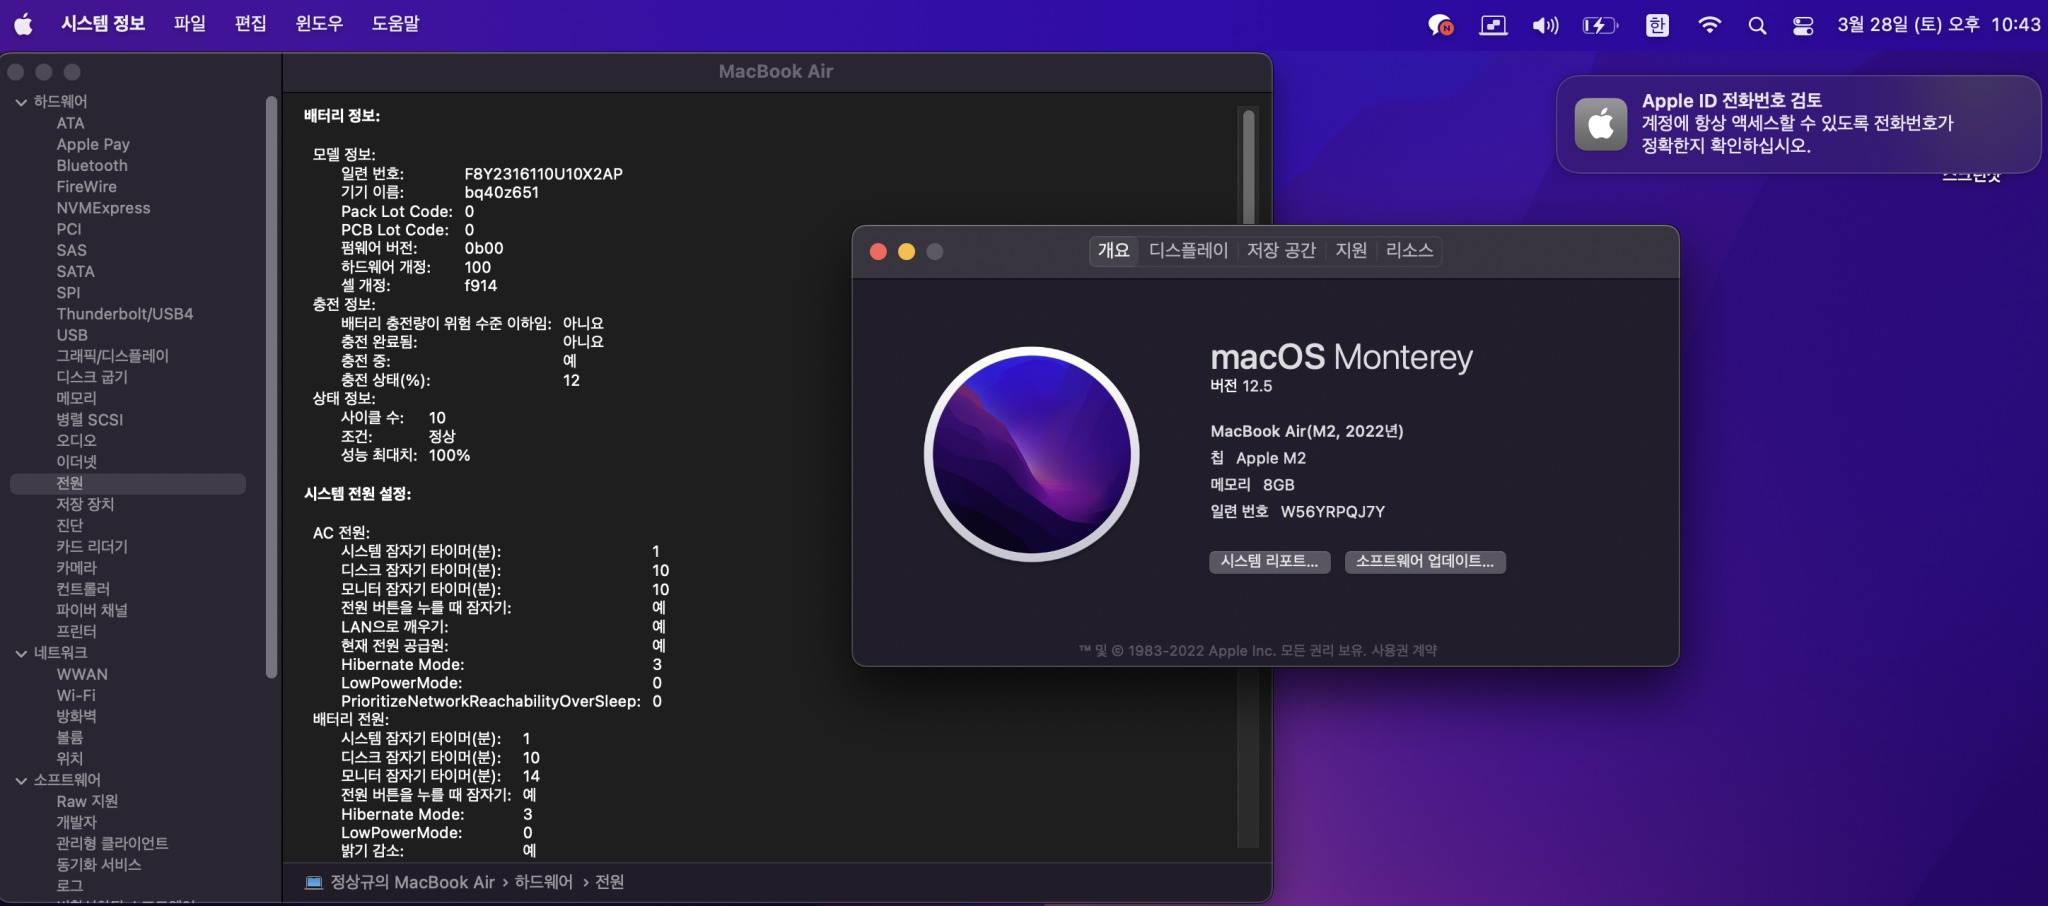
Task: Select 동기화 서비스 in the sidebar
Action: coord(98,865)
